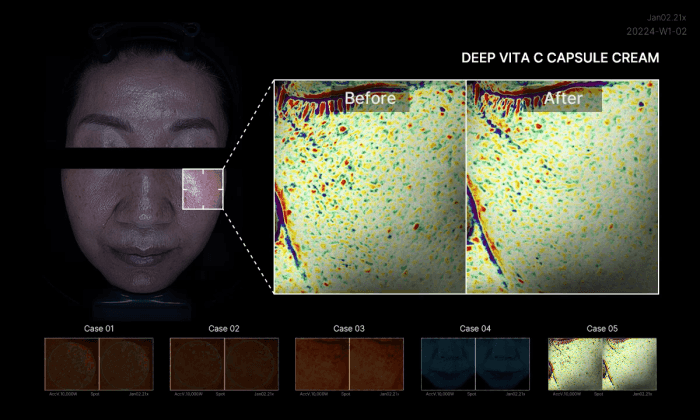Select the Case 02 right thumbnail

[x=251, y=359]
